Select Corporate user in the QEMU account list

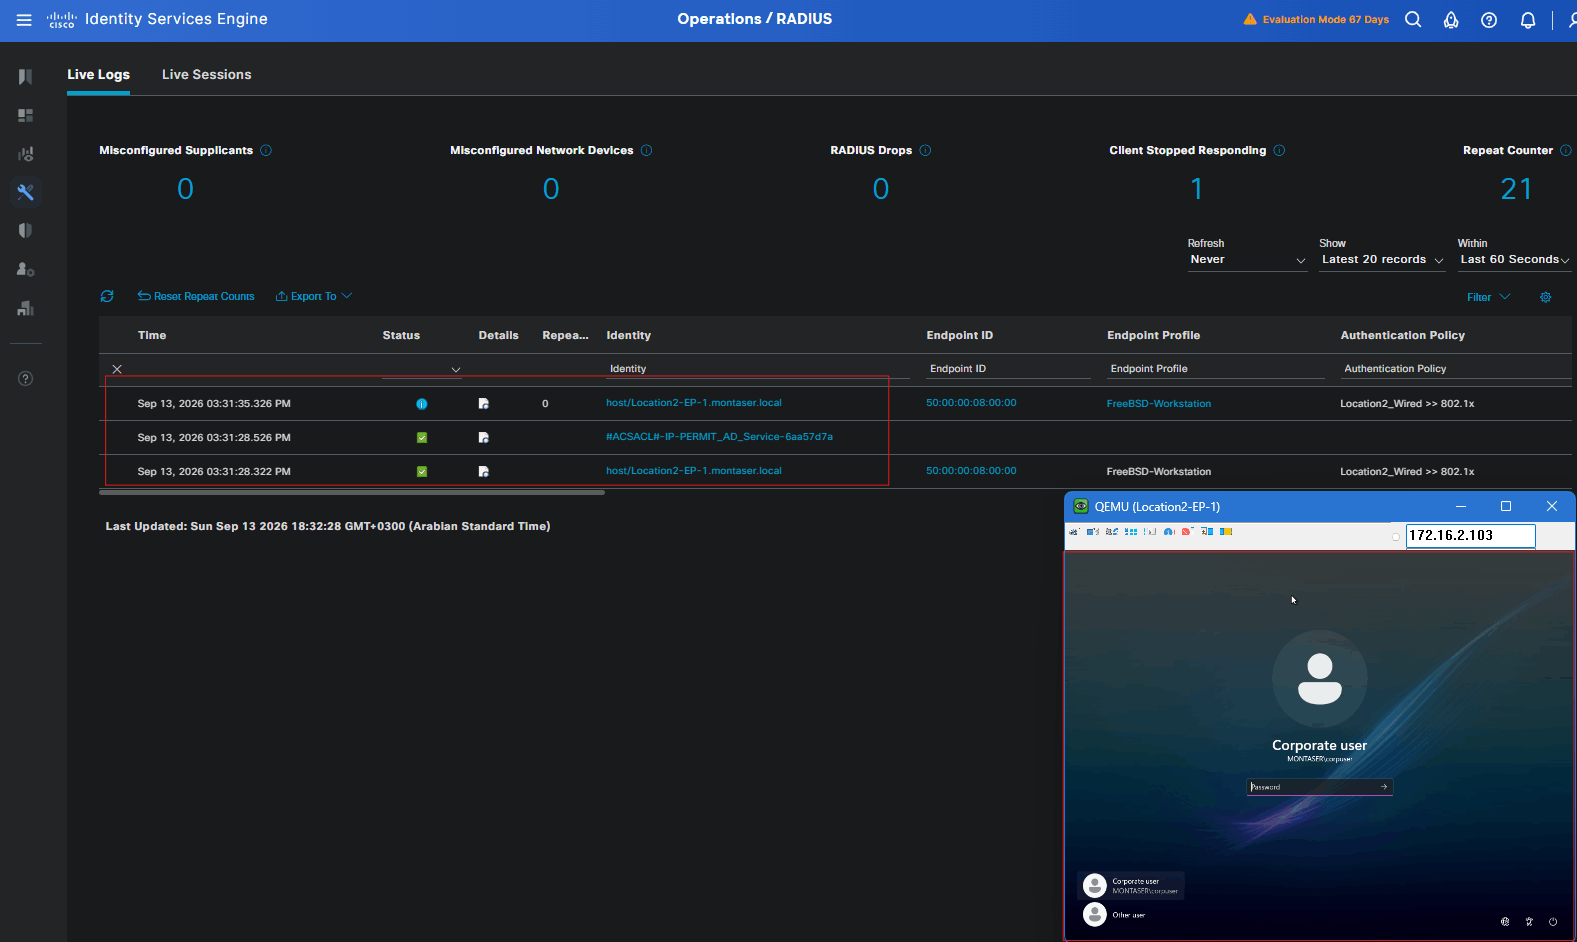1132,886
